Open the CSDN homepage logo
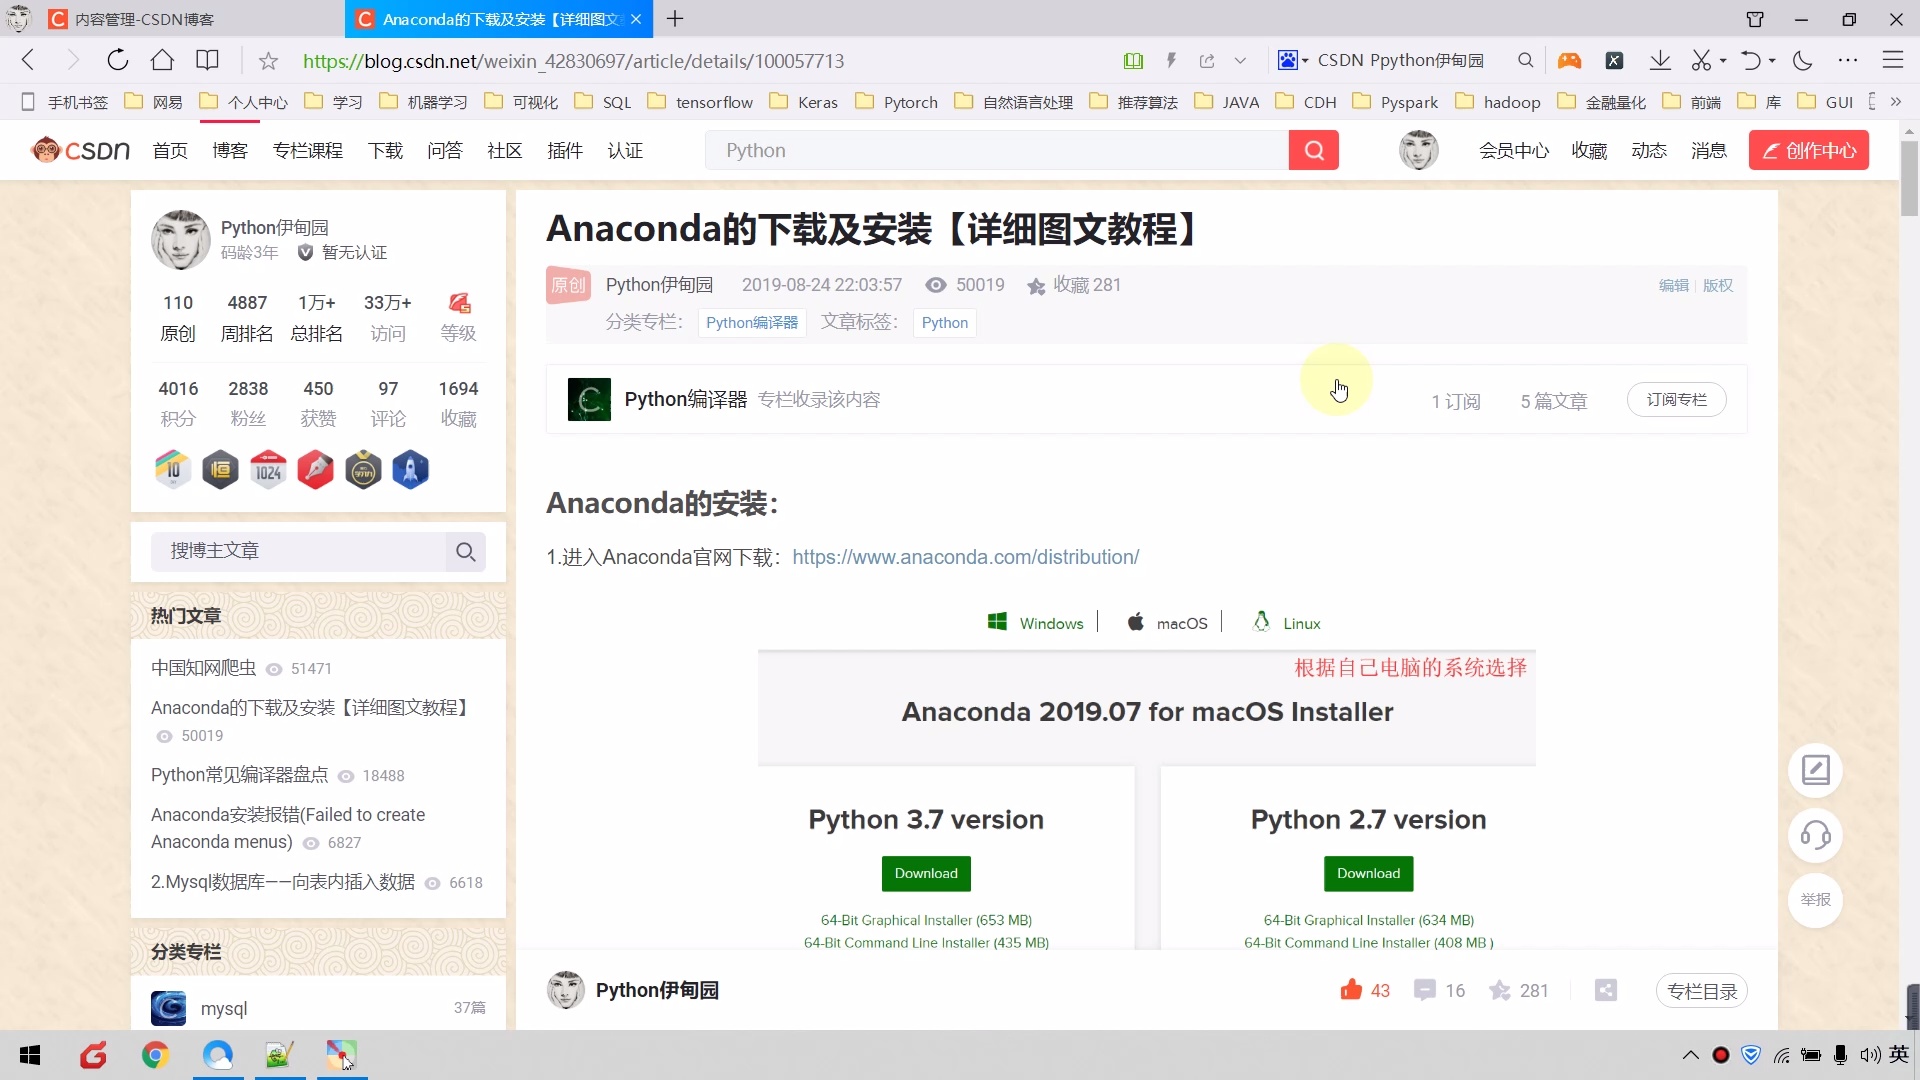 (80, 149)
